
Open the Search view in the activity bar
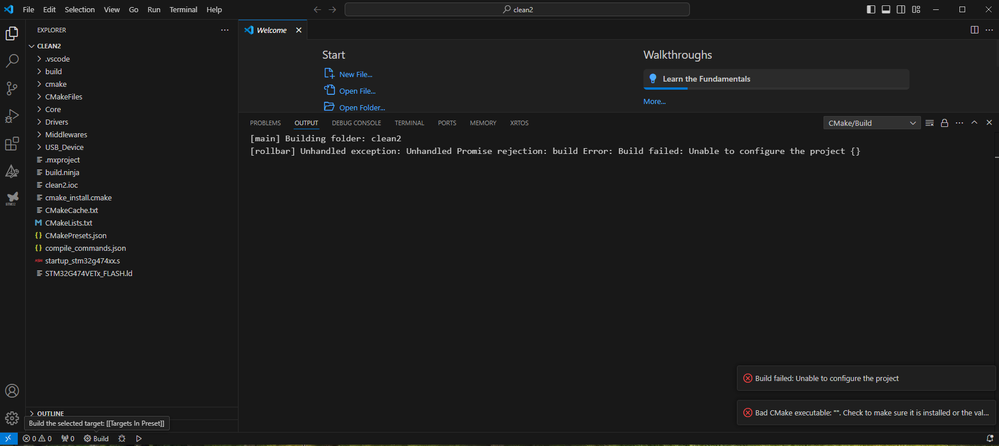tap(12, 61)
